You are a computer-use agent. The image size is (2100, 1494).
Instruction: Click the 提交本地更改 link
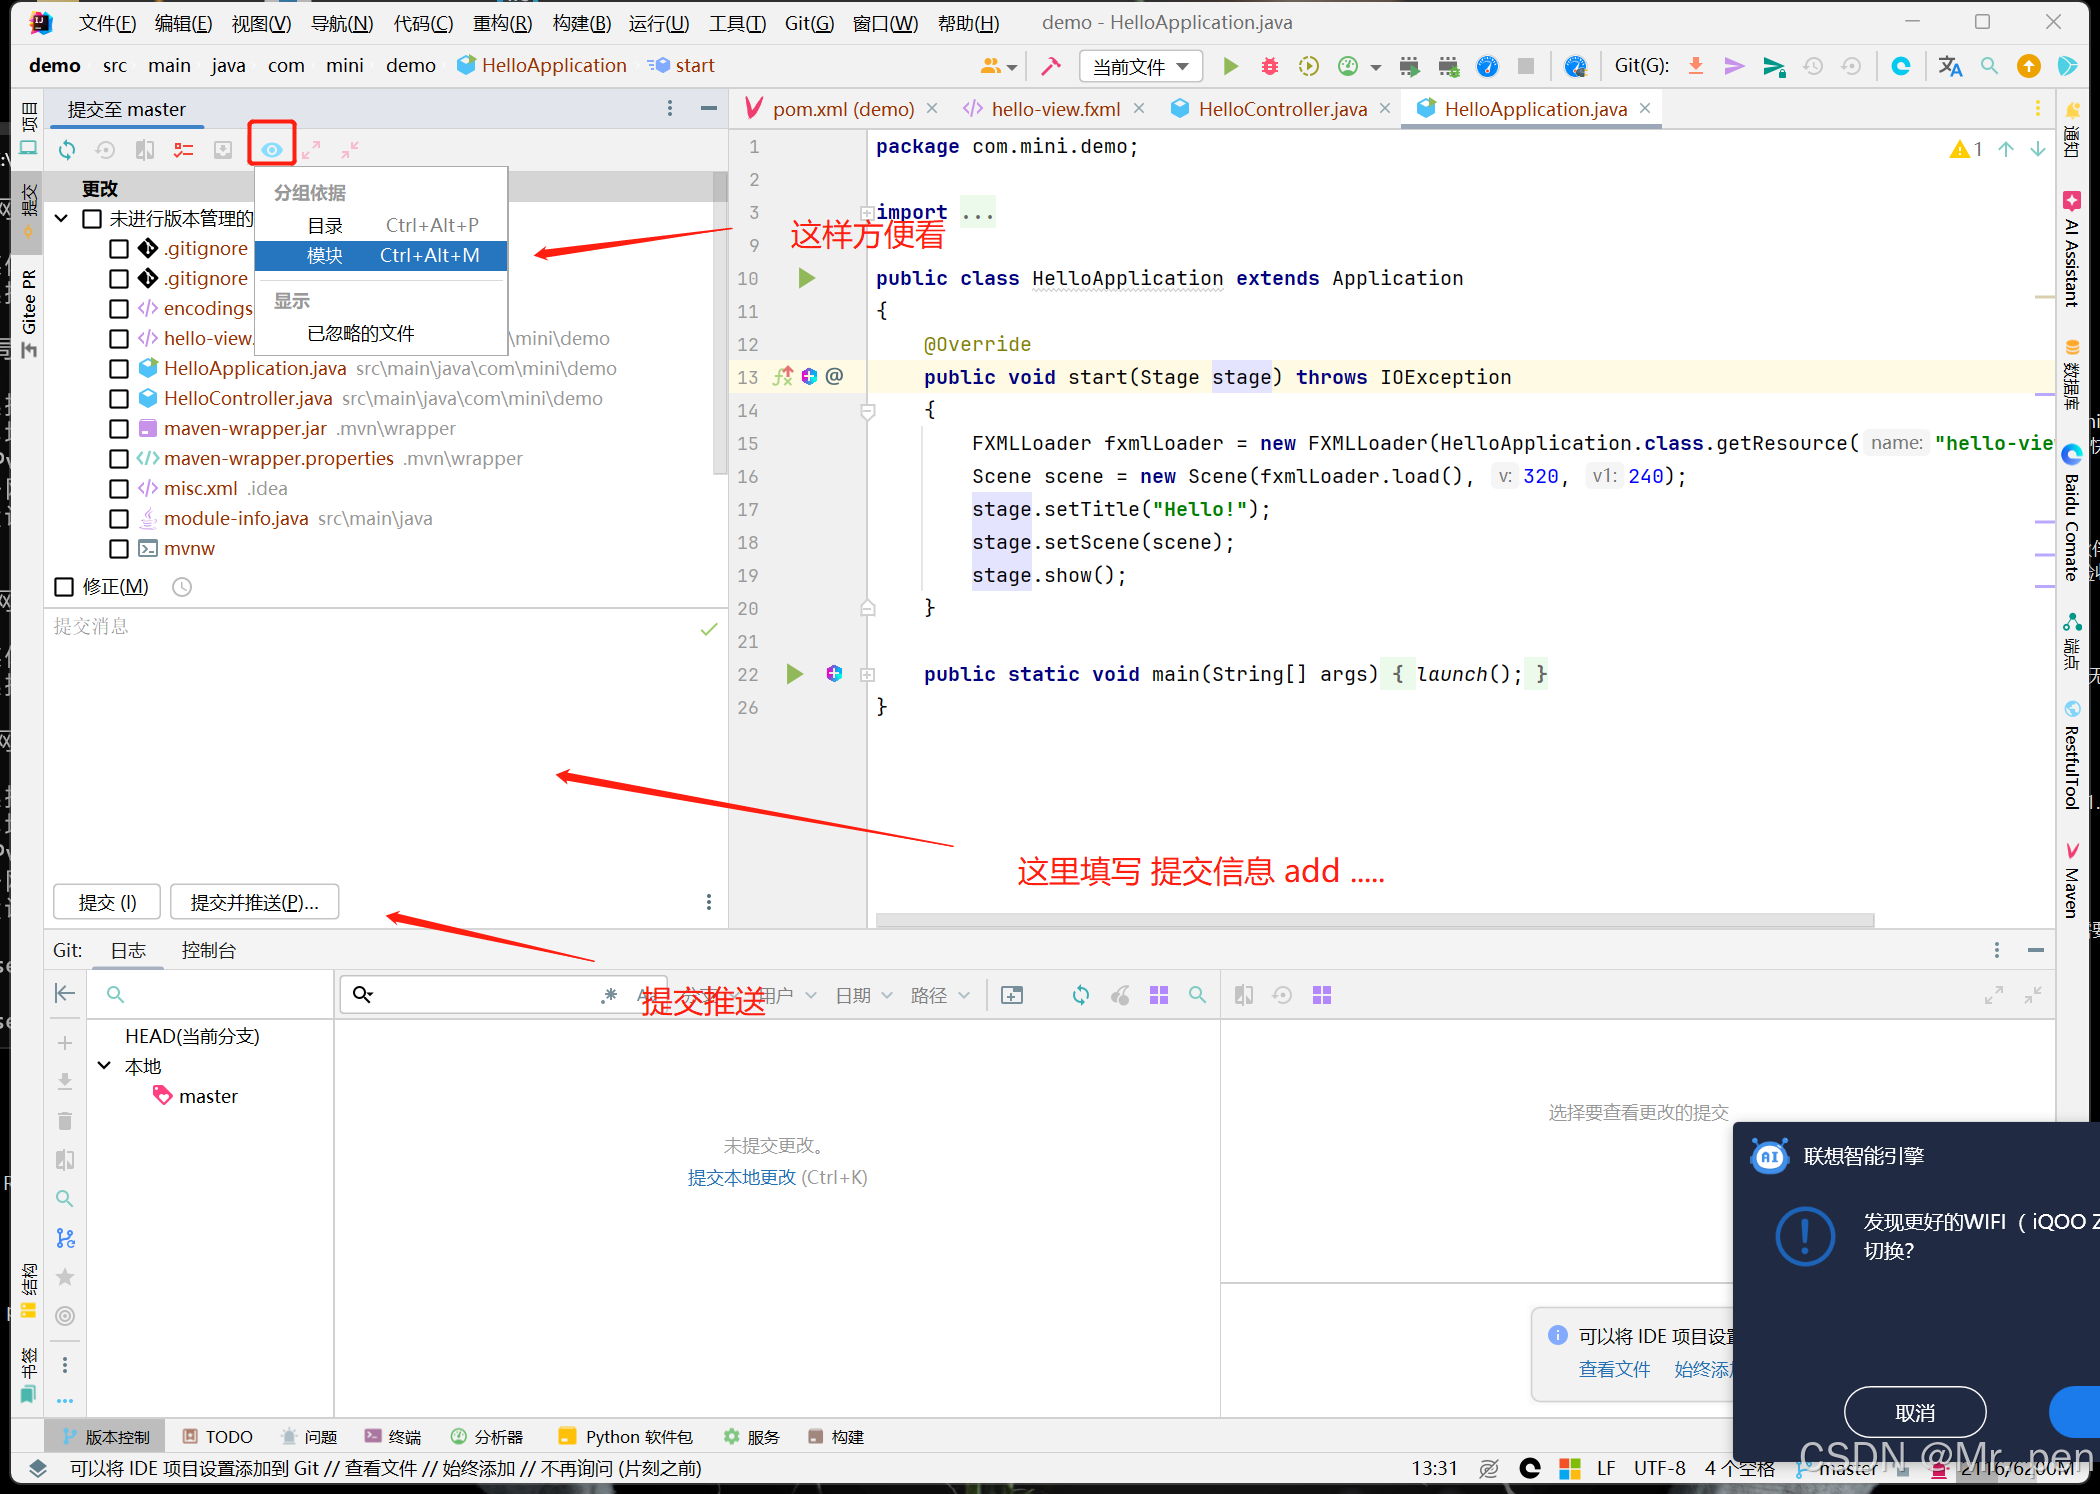pos(741,1177)
